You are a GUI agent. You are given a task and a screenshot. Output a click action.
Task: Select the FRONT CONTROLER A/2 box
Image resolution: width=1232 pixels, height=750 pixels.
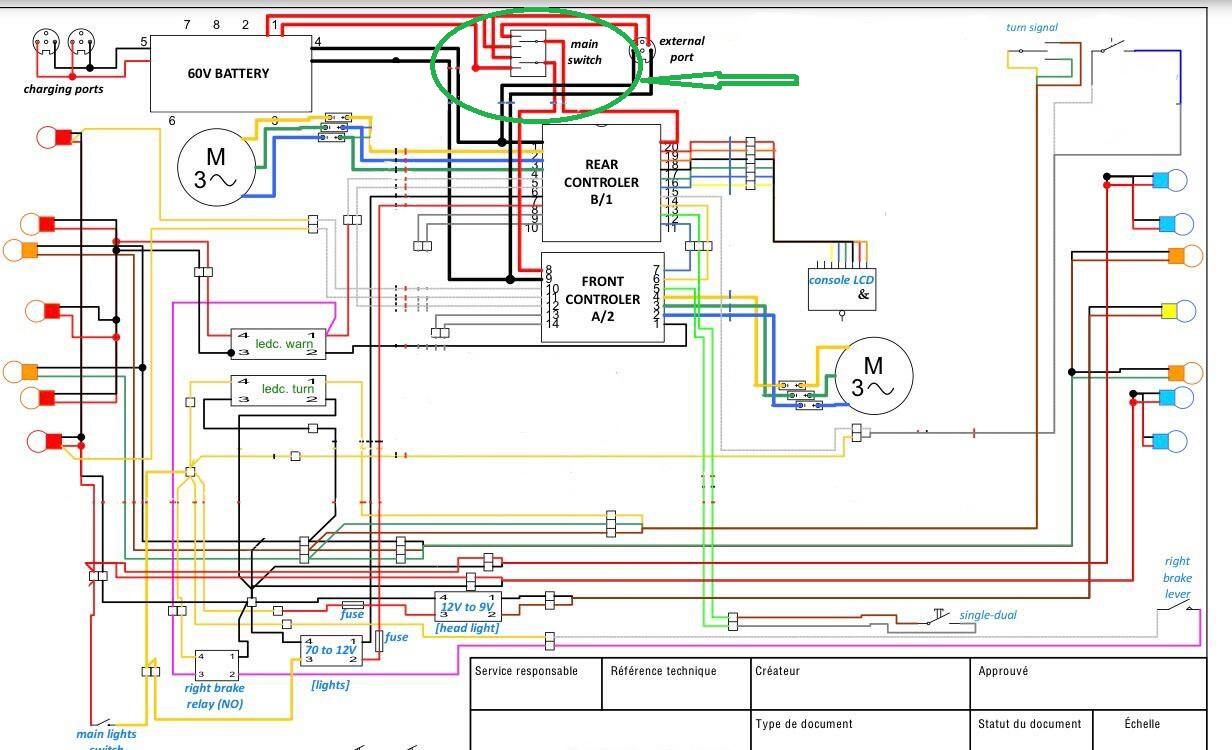pyautogui.click(x=601, y=297)
